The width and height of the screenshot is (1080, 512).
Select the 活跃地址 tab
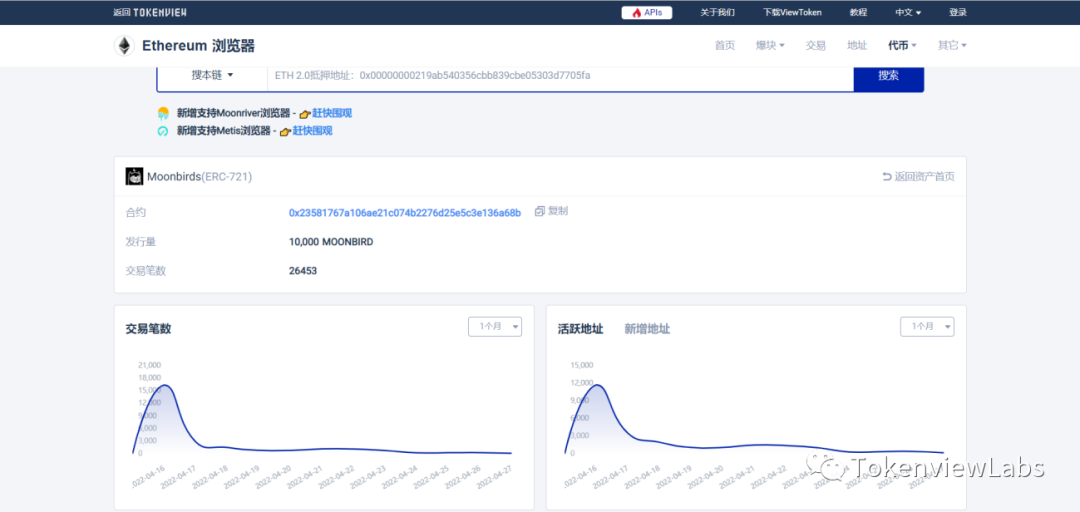tap(581, 329)
